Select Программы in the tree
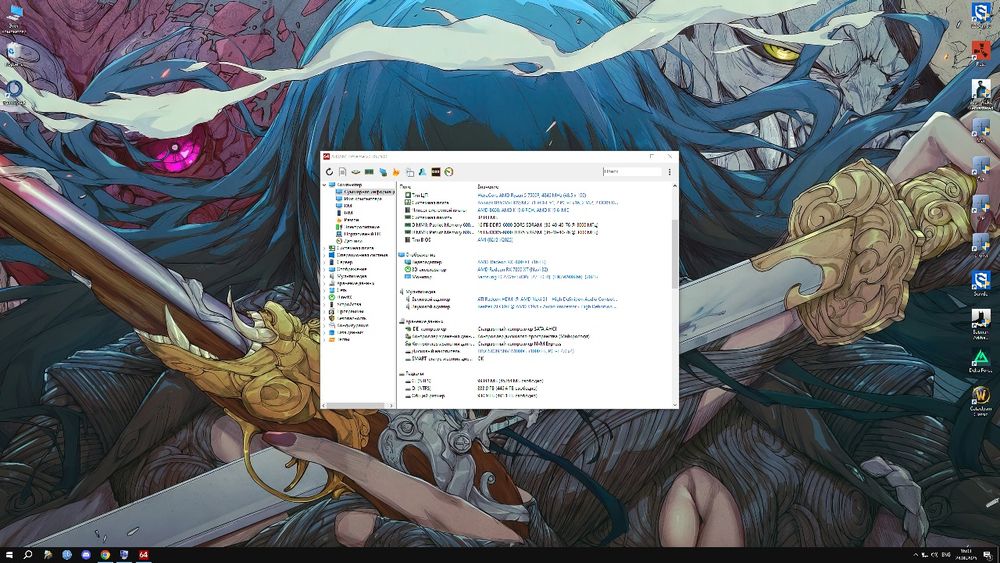 [x=350, y=311]
